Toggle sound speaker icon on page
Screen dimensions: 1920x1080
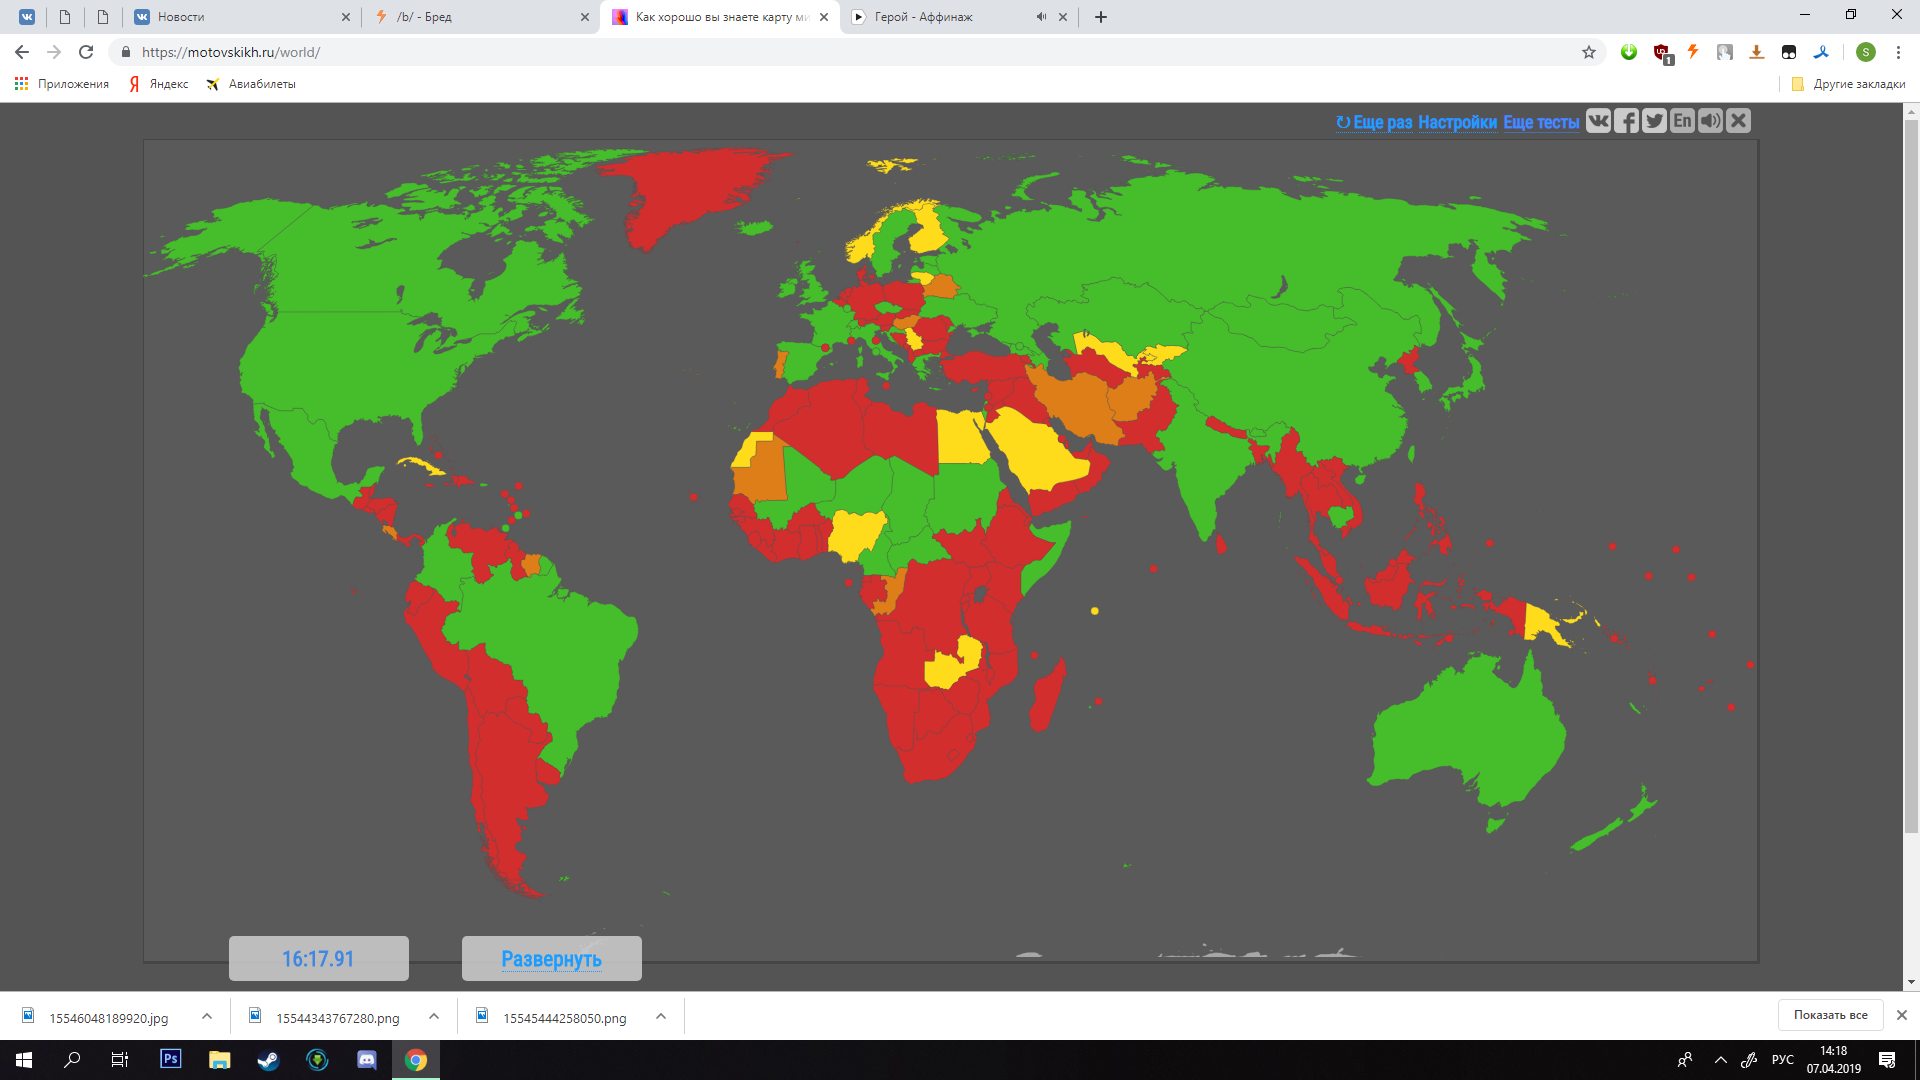1710,121
